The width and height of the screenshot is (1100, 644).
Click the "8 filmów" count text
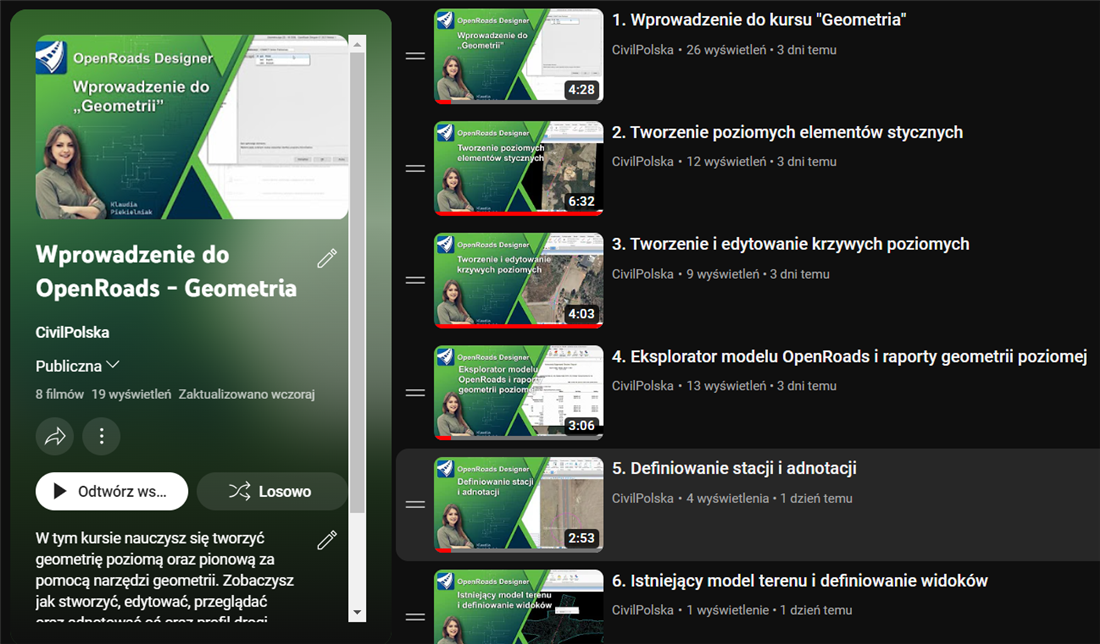point(60,394)
